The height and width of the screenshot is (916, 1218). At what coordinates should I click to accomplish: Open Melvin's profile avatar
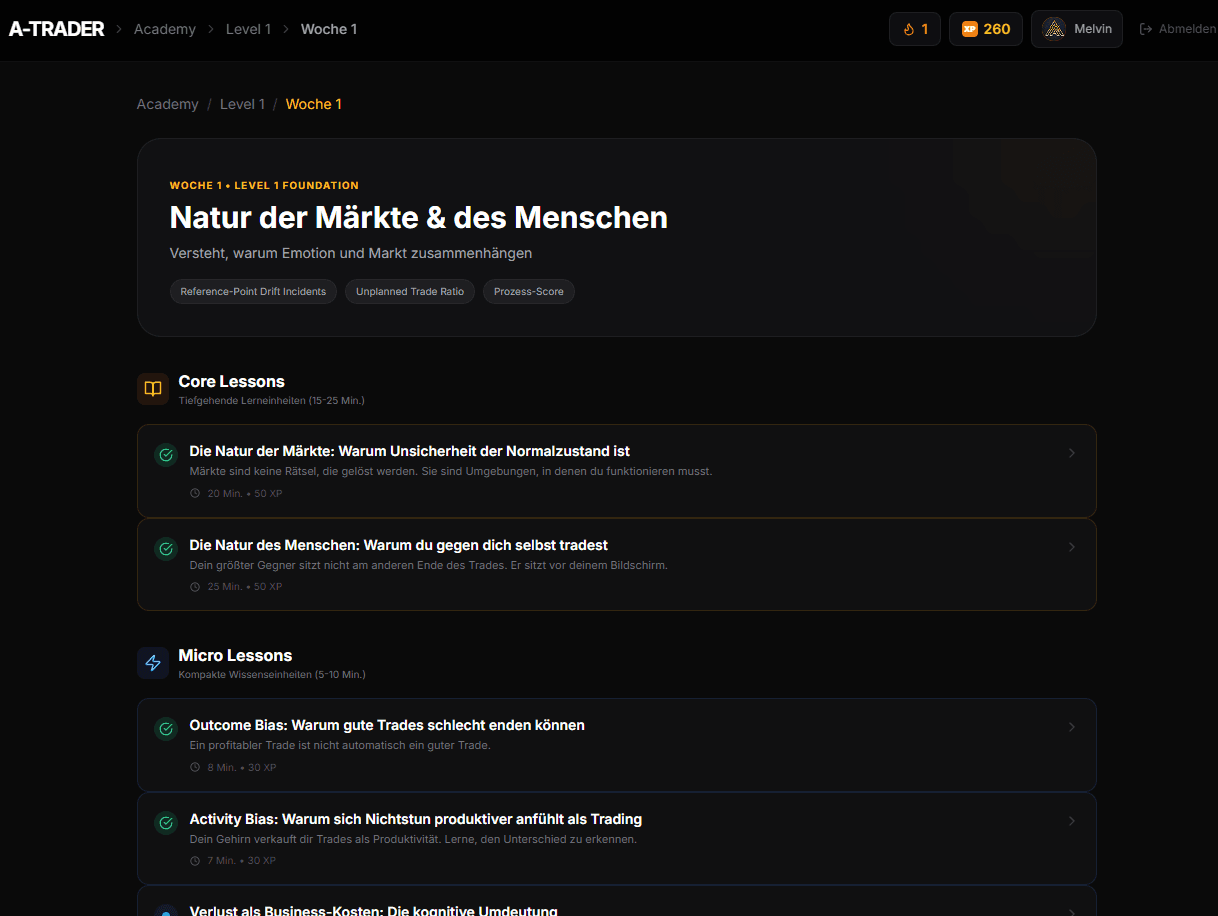coord(1054,29)
